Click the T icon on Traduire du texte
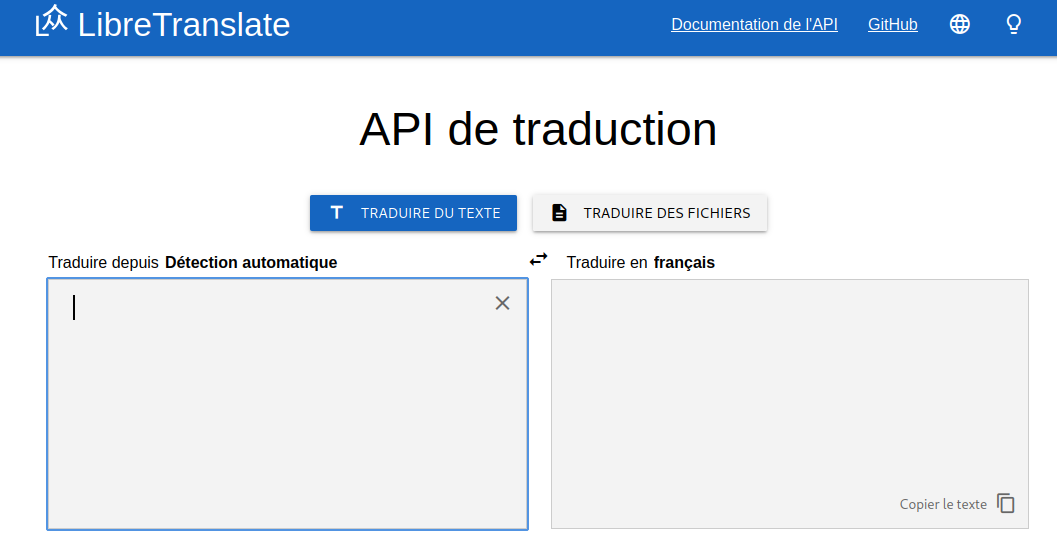Viewport: 1057px width, 543px height. point(337,213)
